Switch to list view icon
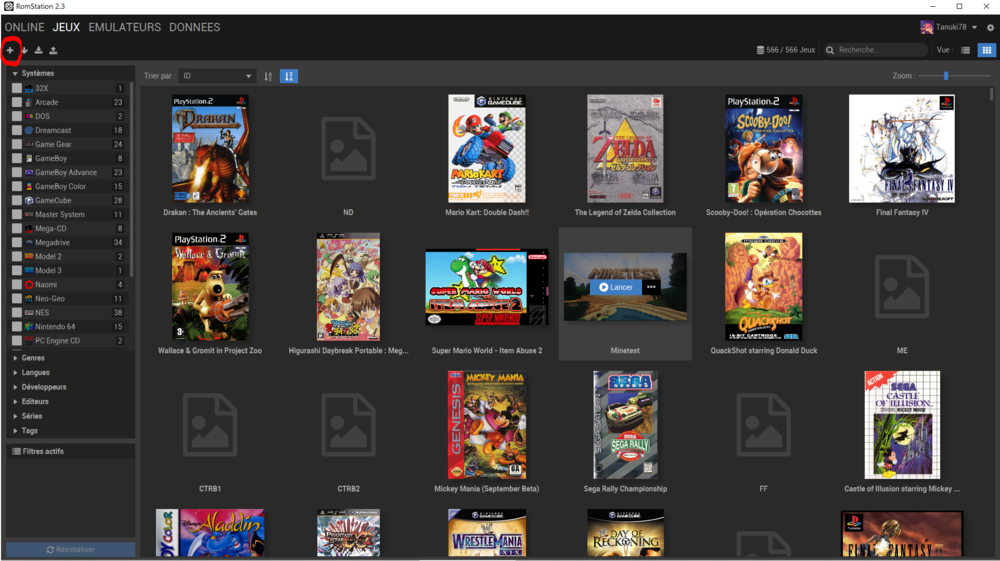Screen dimensions: 1000x561 coord(966,50)
